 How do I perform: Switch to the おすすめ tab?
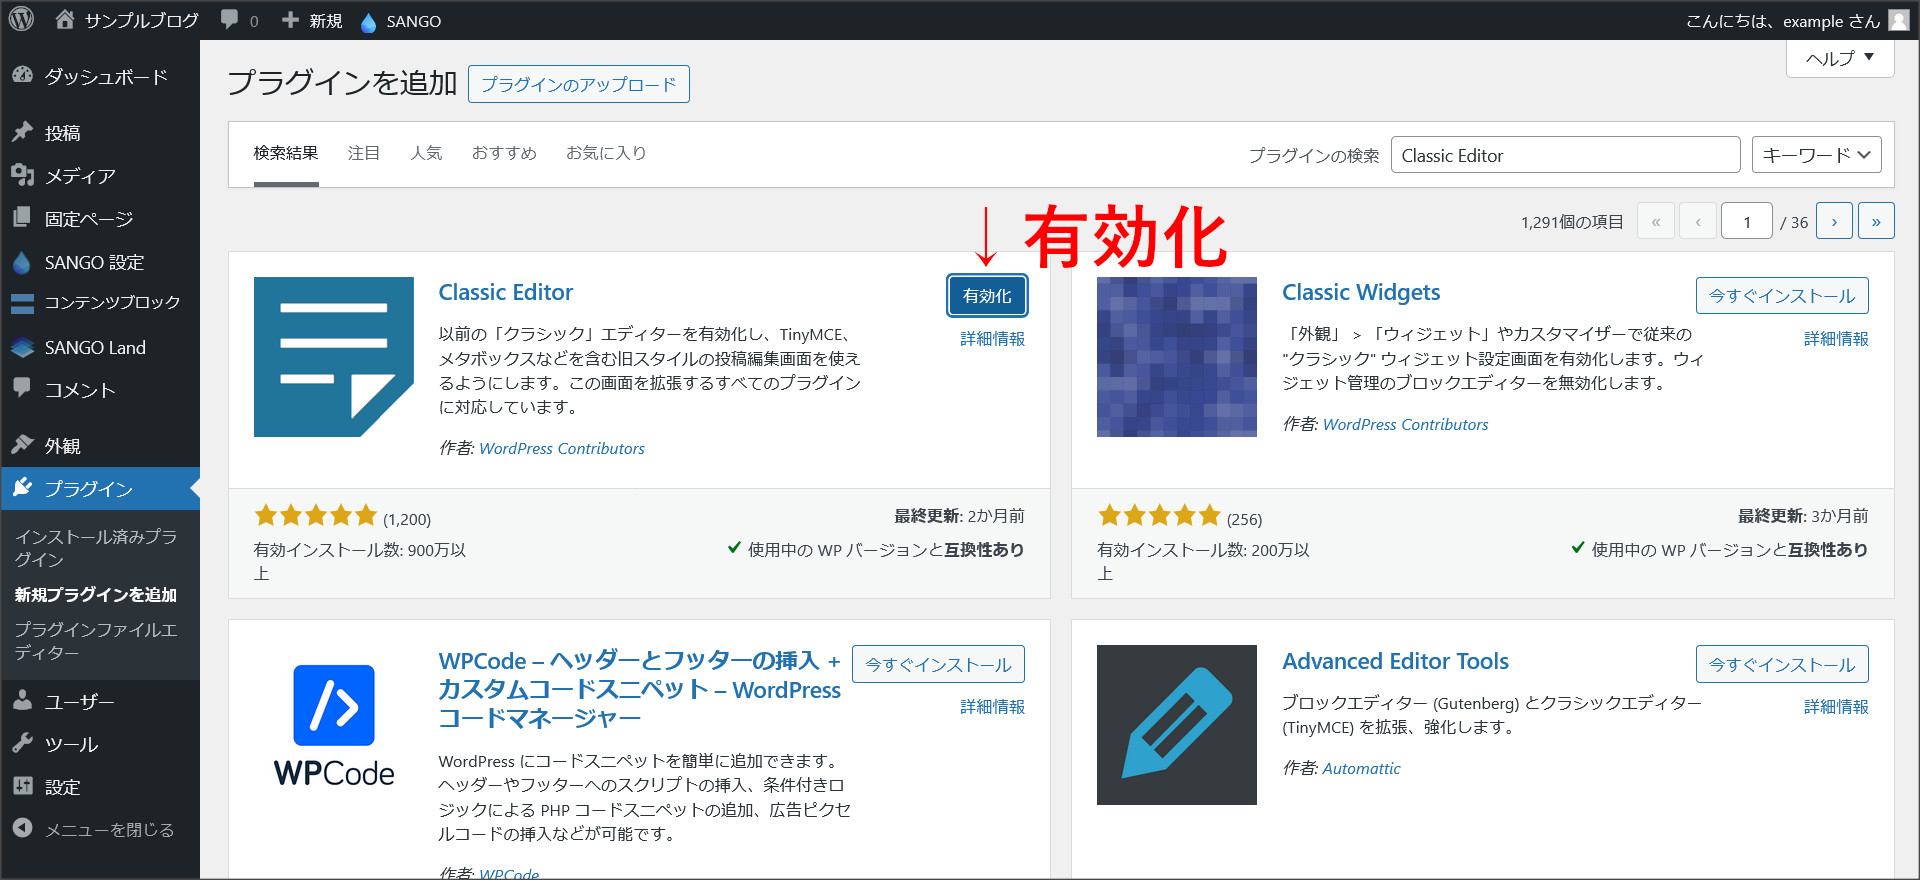(x=504, y=153)
